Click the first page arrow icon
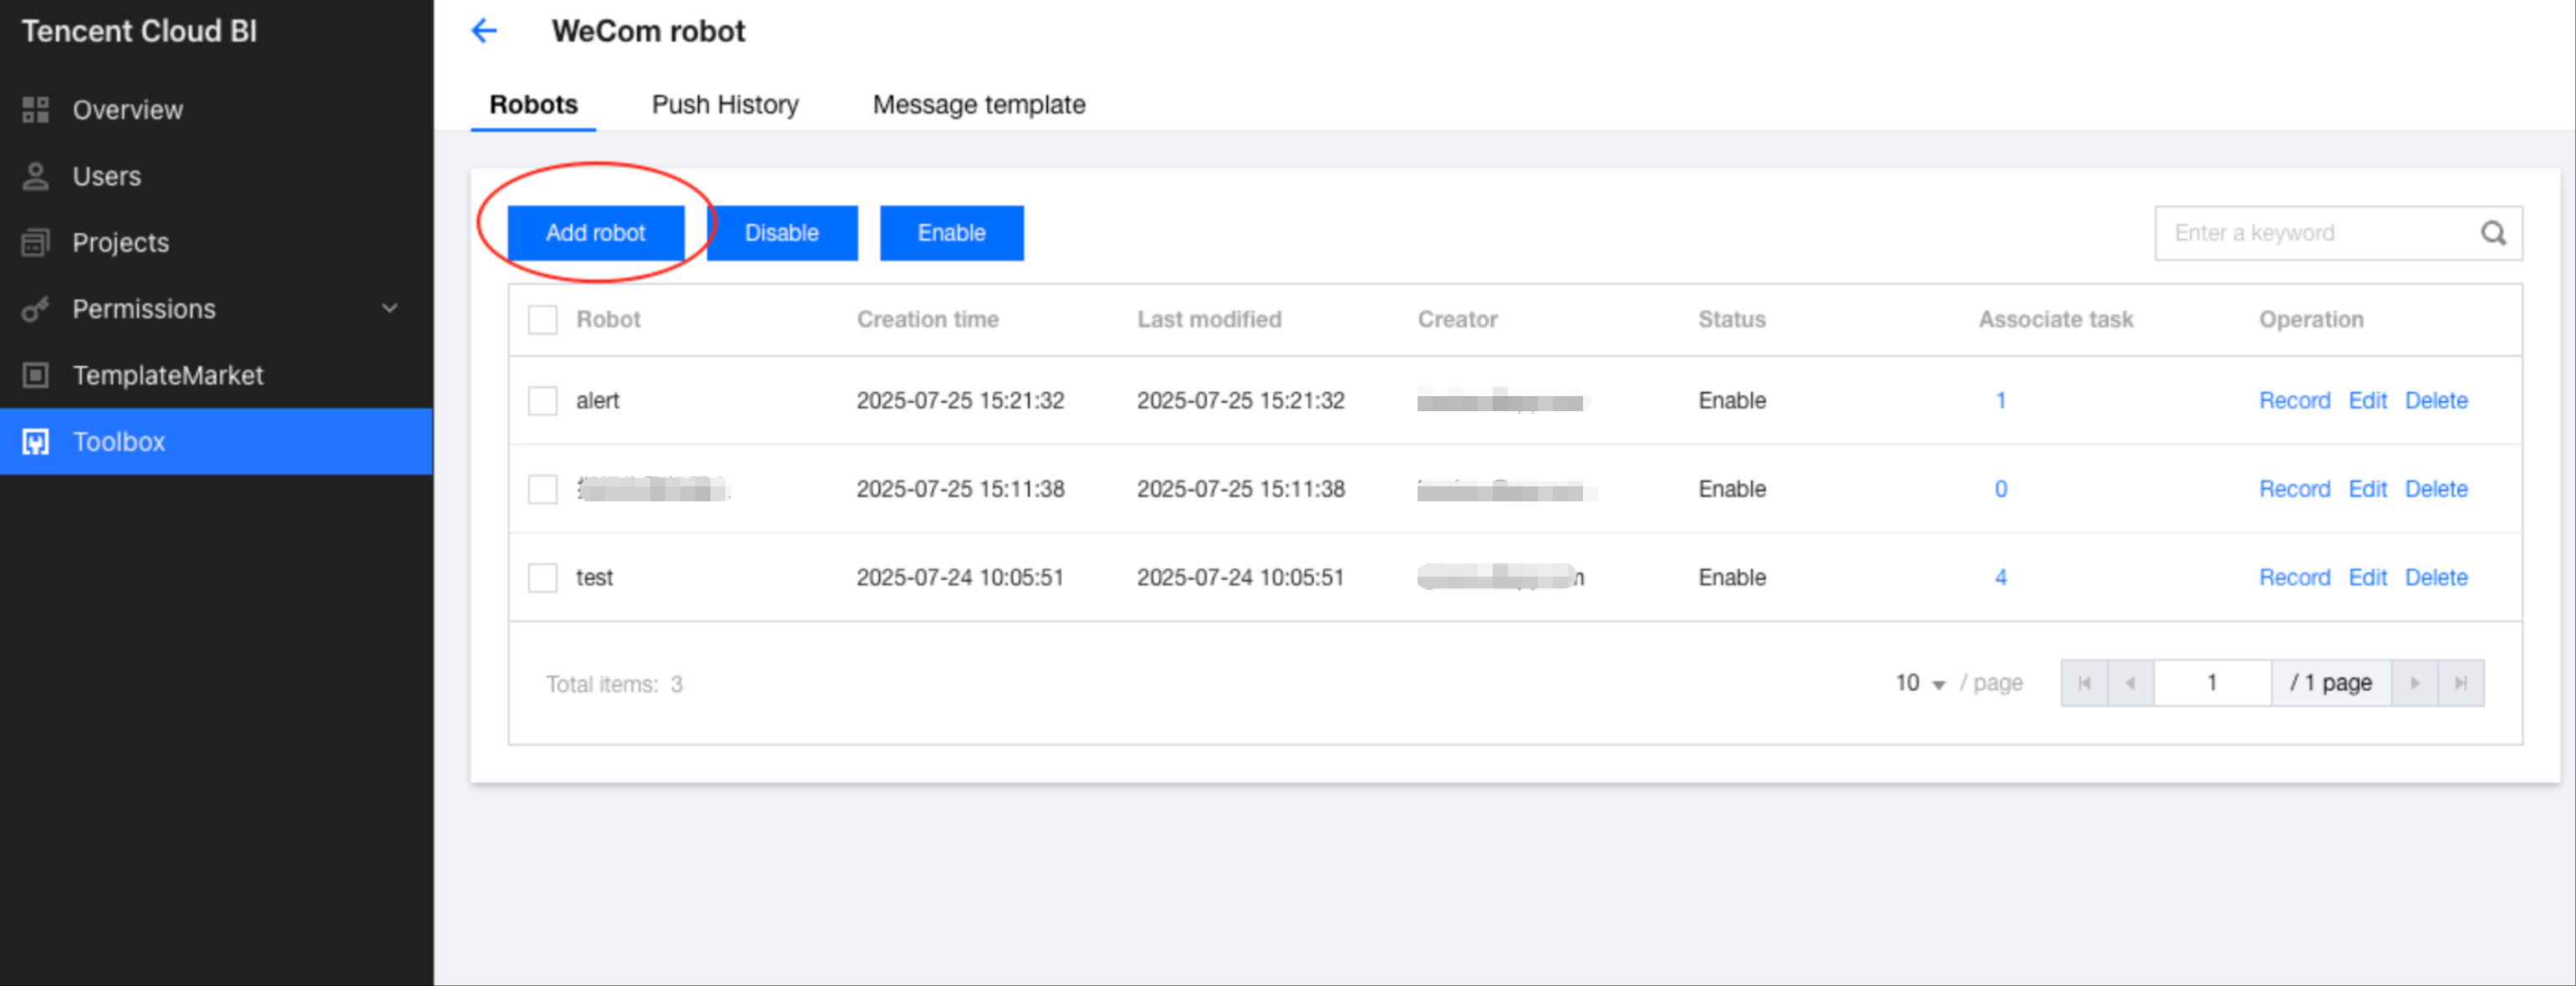 2084,683
